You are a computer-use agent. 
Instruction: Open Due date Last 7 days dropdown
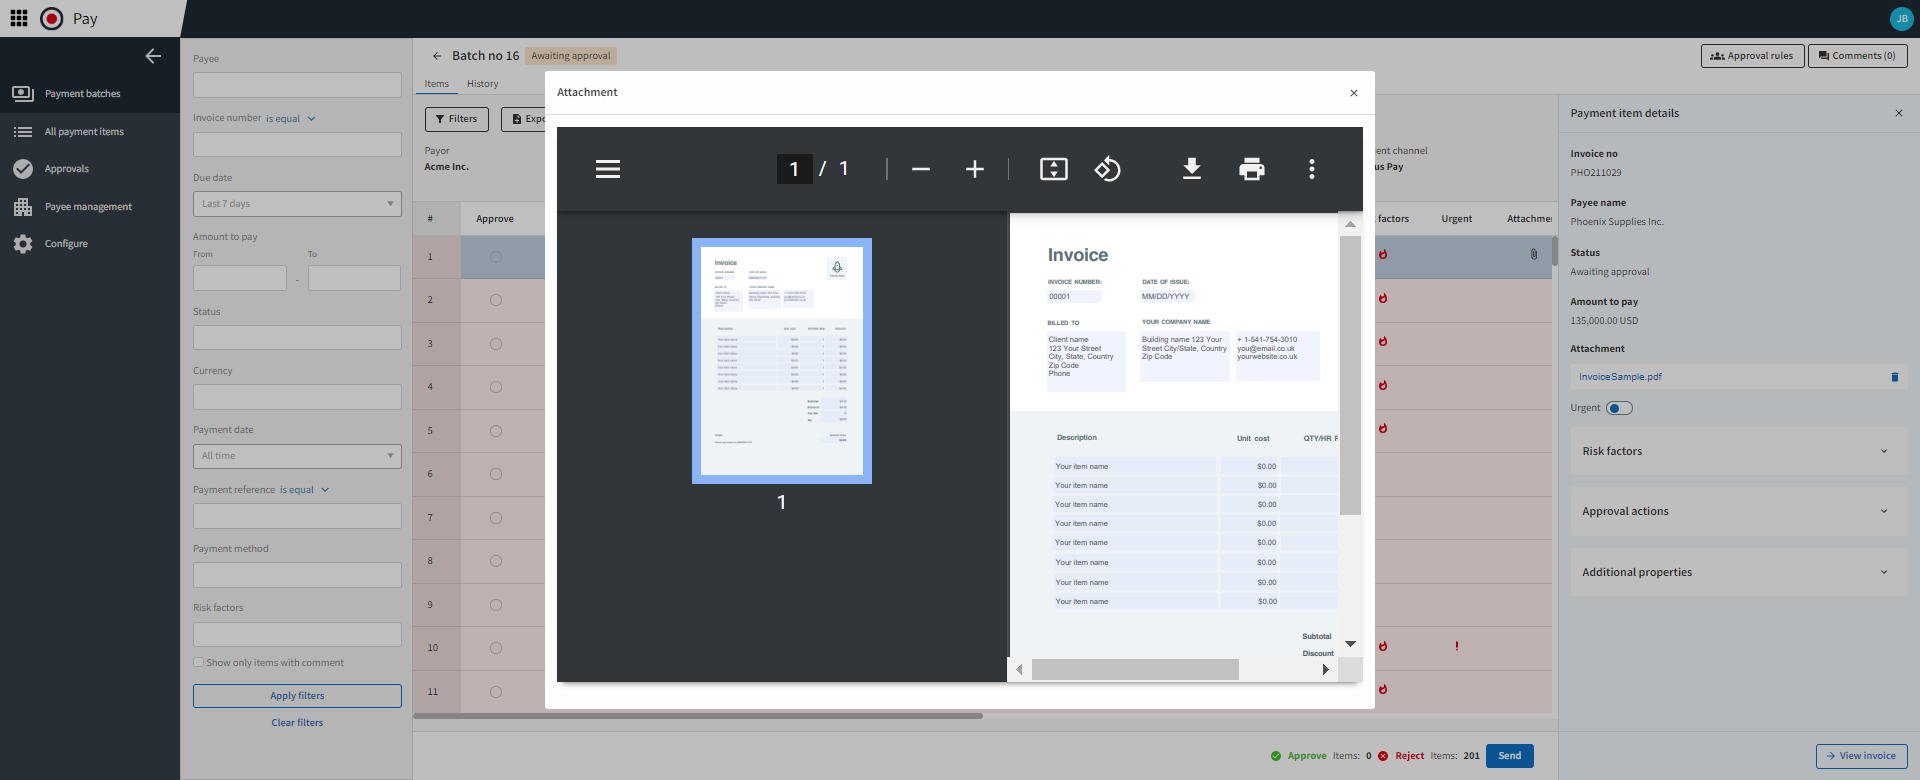click(297, 204)
